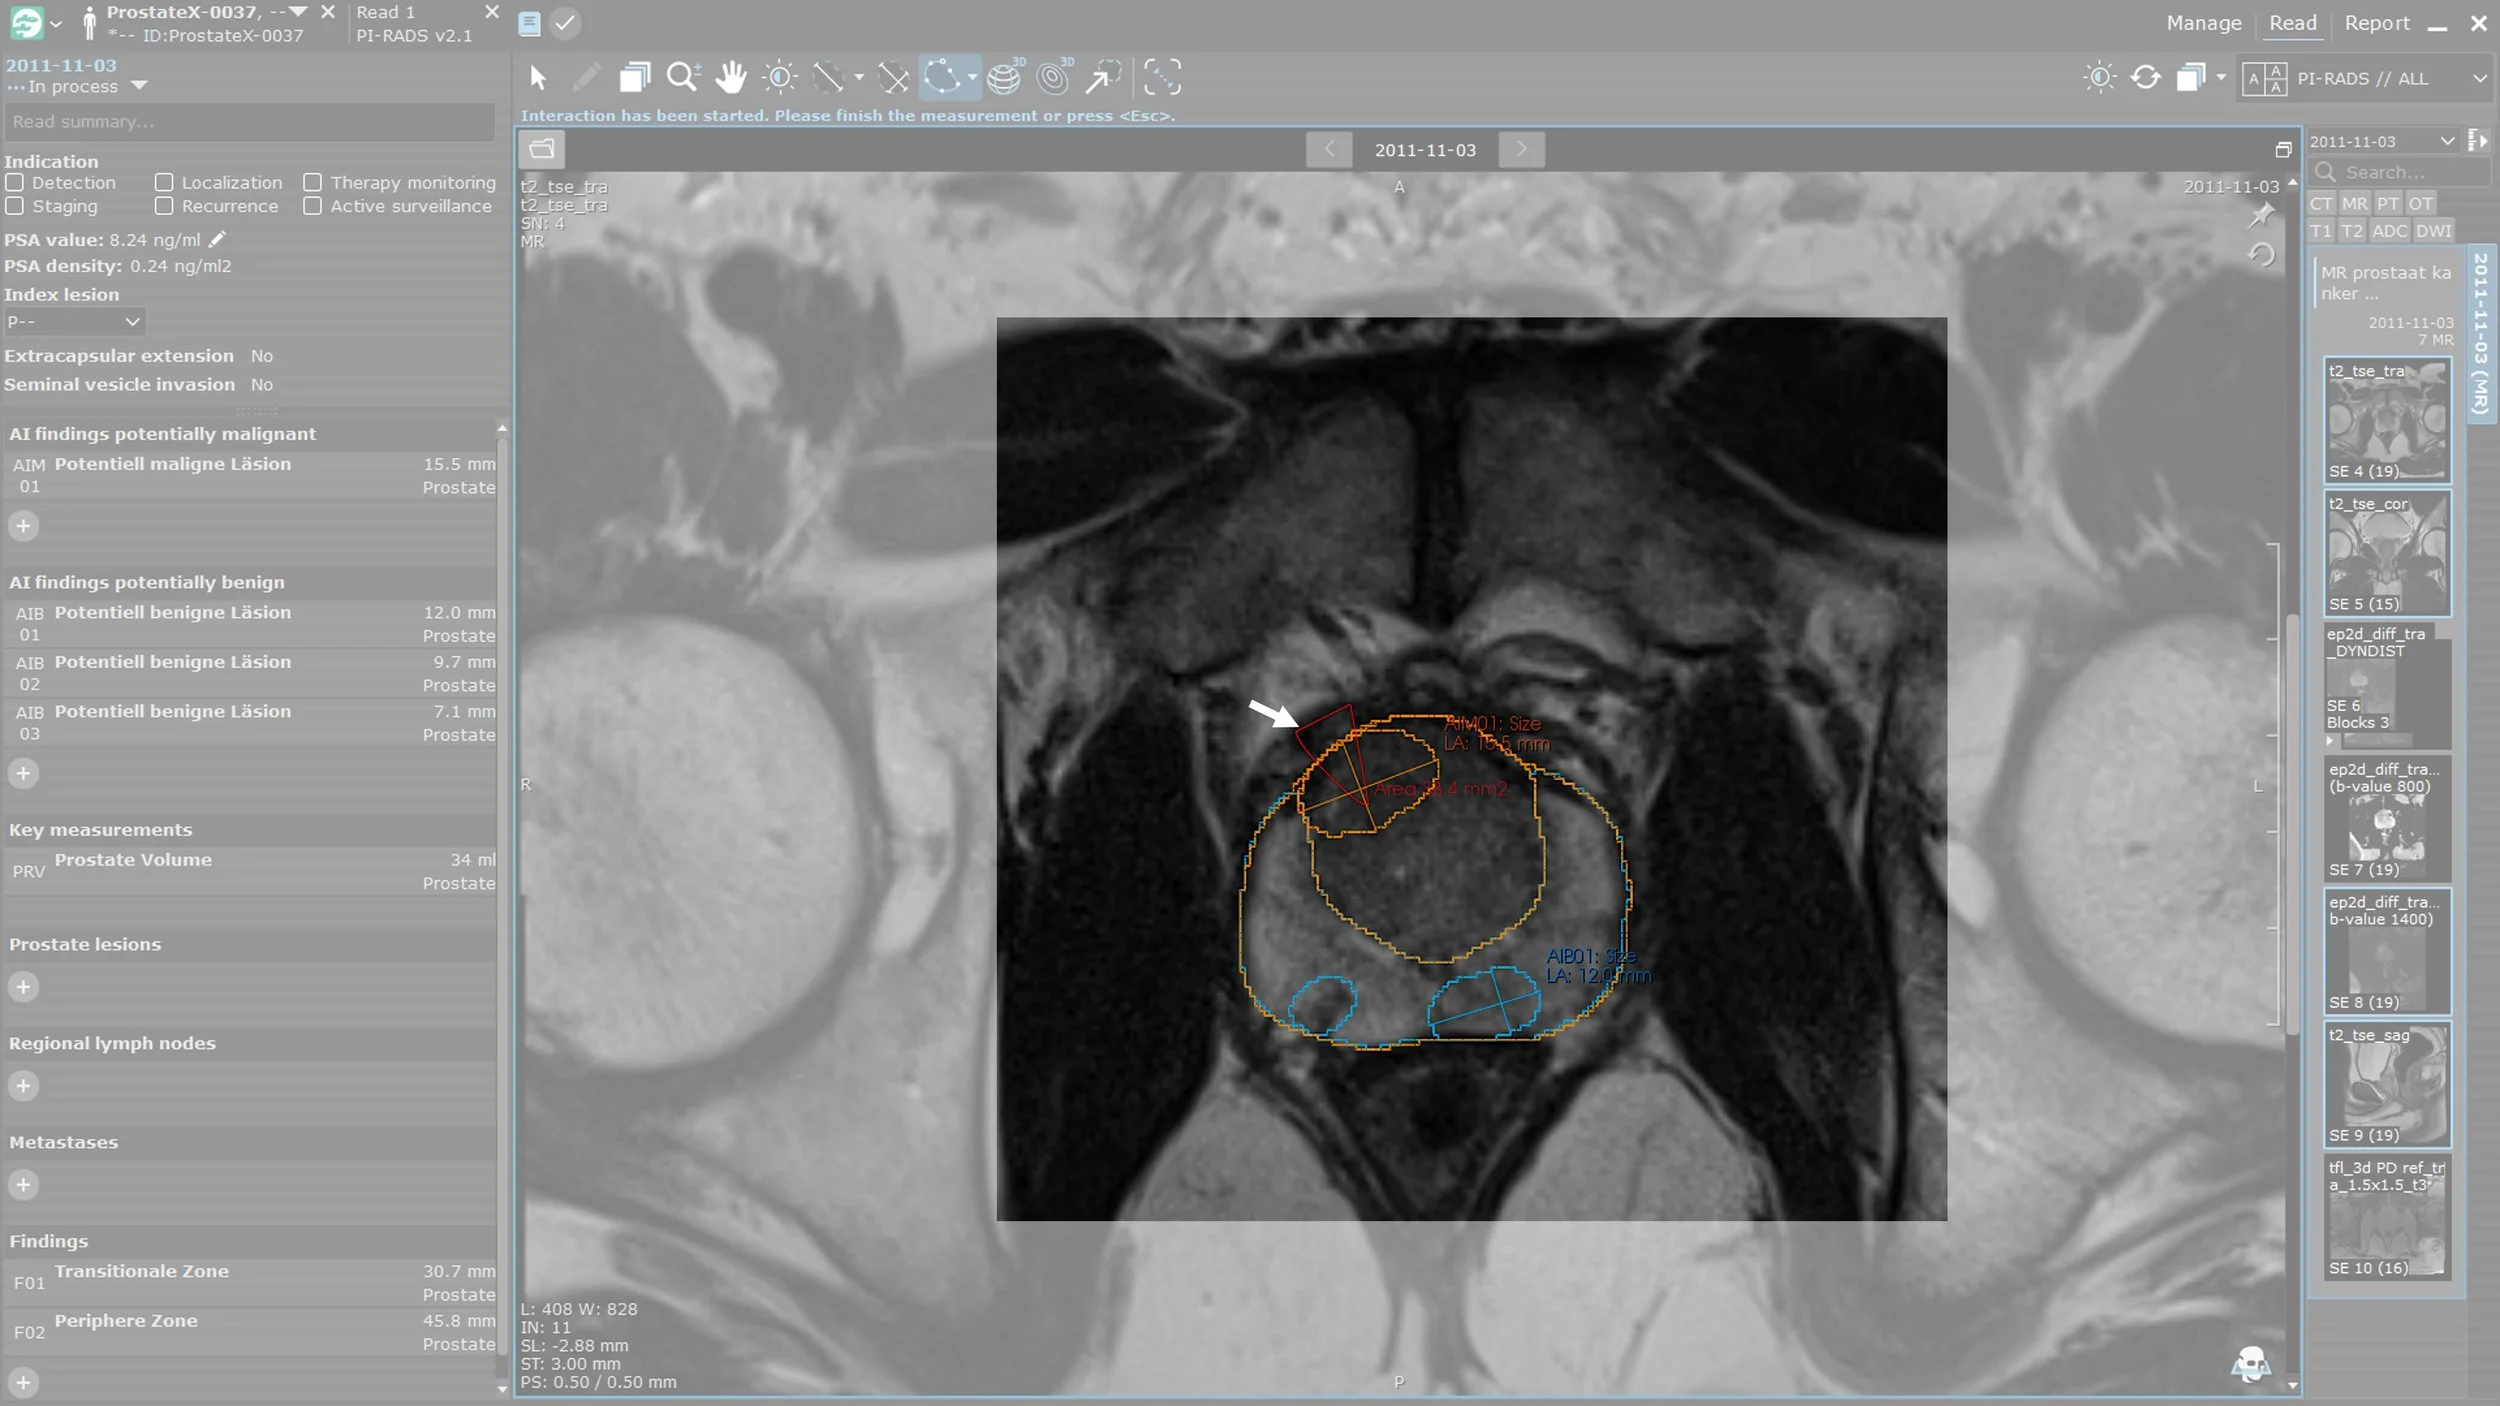2500x1406 pixels.
Task: Click the reset window brightness icon in right toolbar
Action: point(2100,78)
